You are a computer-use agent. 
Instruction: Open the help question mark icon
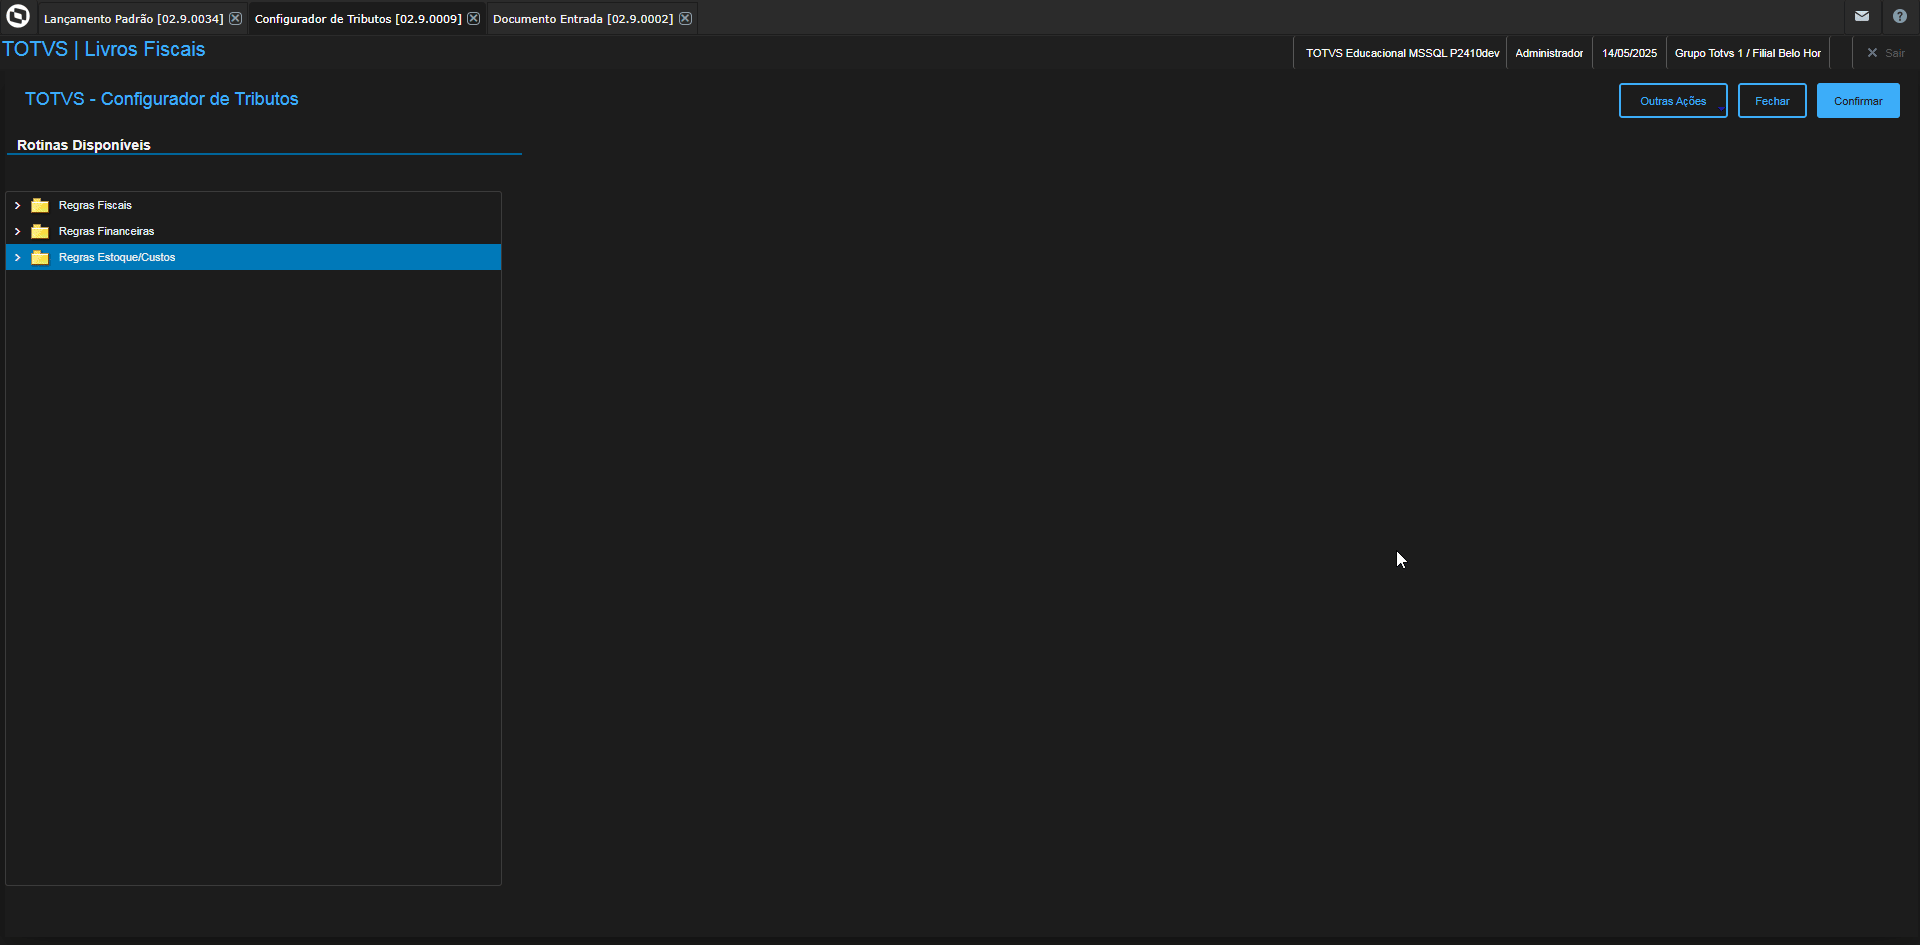point(1900,16)
